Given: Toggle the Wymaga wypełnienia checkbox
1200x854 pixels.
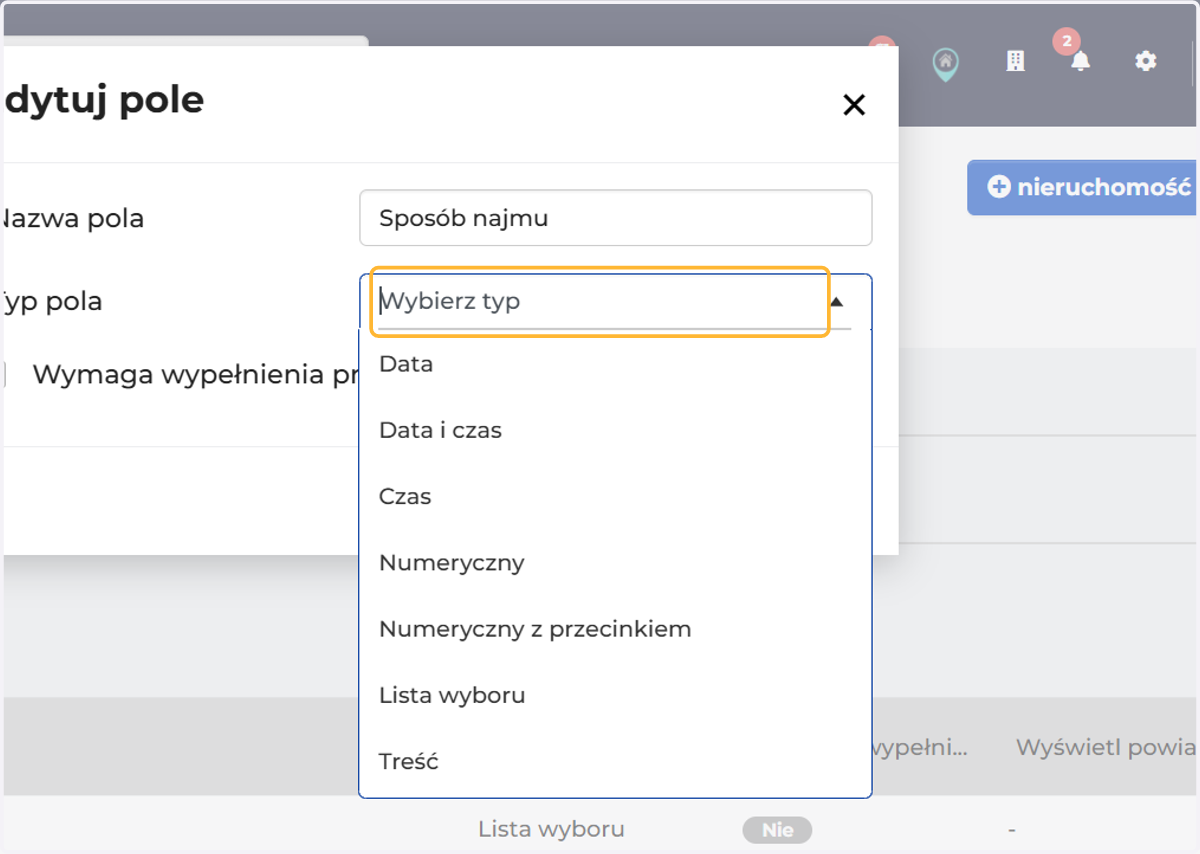Looking at the screenshot, I should pos(3,375).
